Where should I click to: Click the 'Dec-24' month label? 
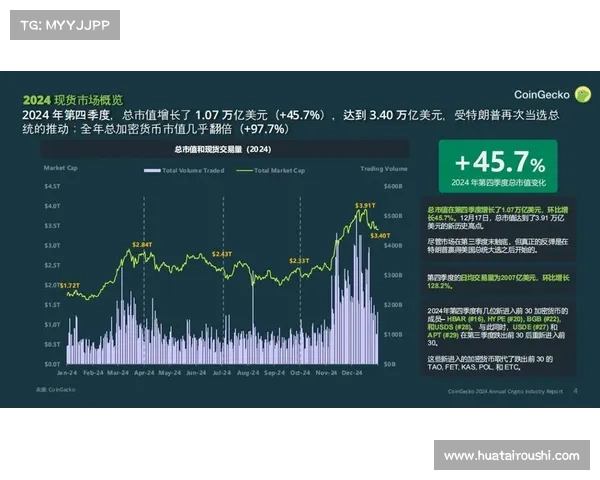[352, 372]
